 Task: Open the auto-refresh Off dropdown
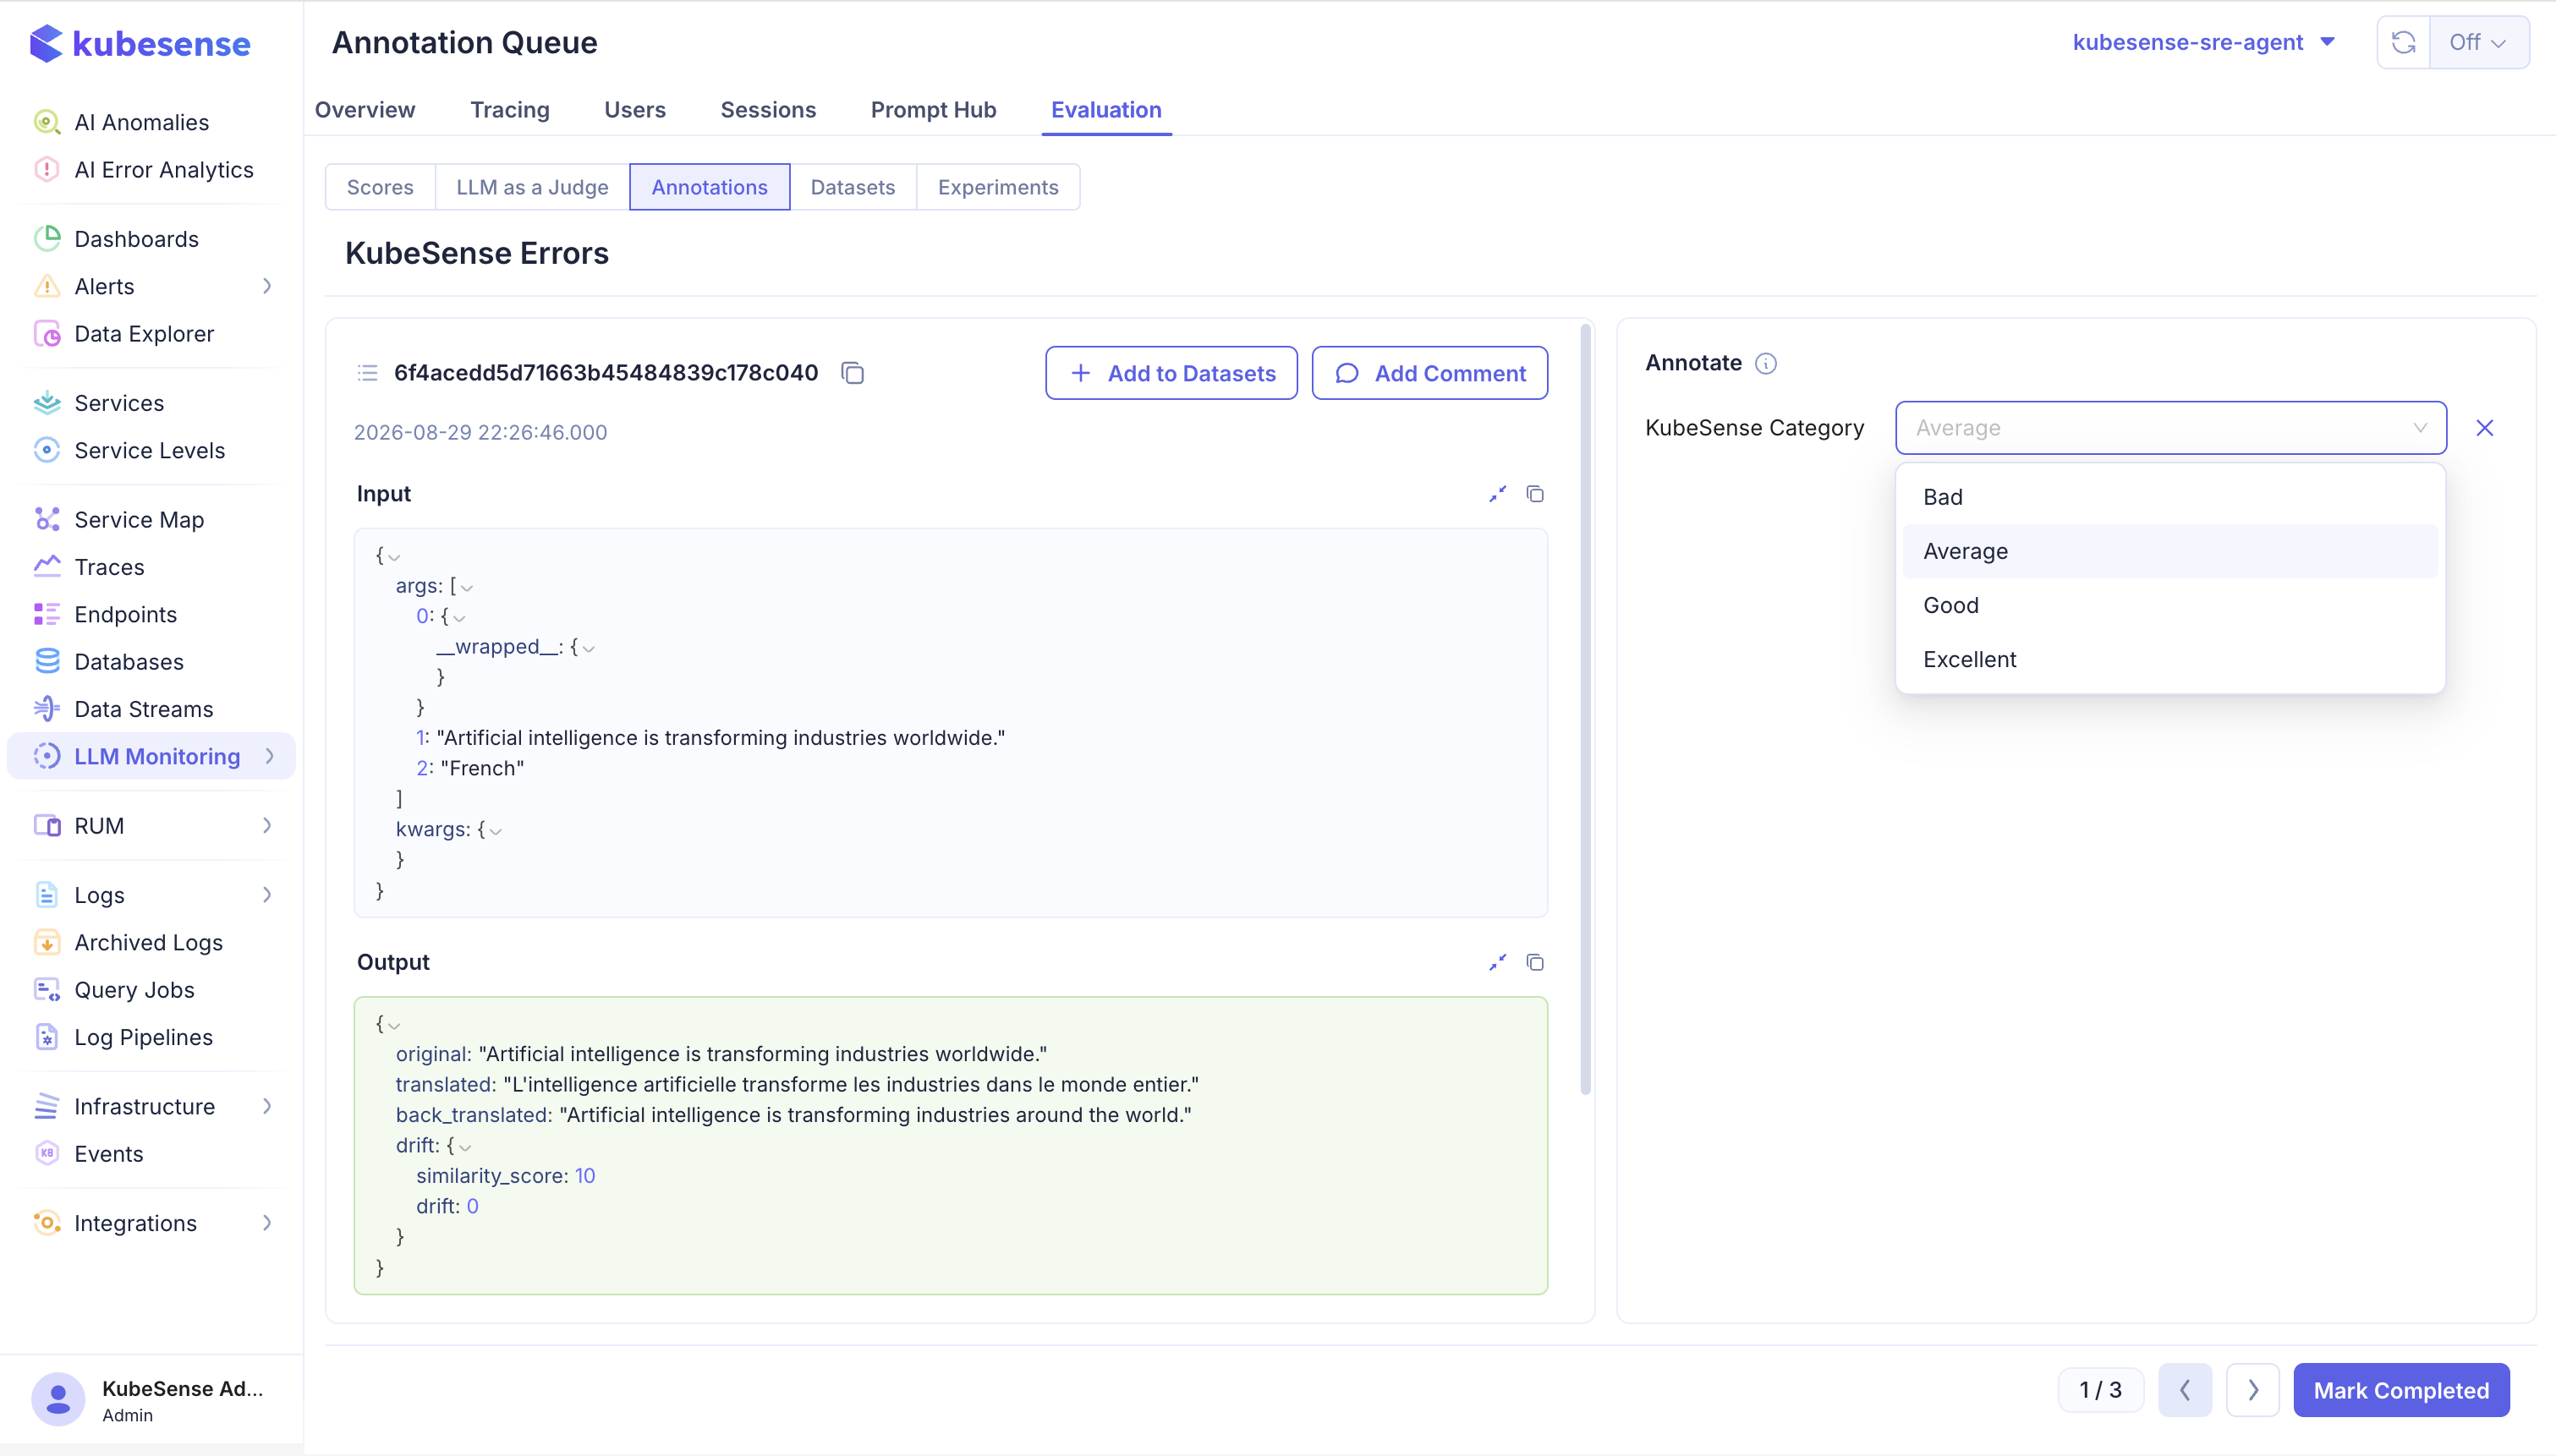(2478, 42)
